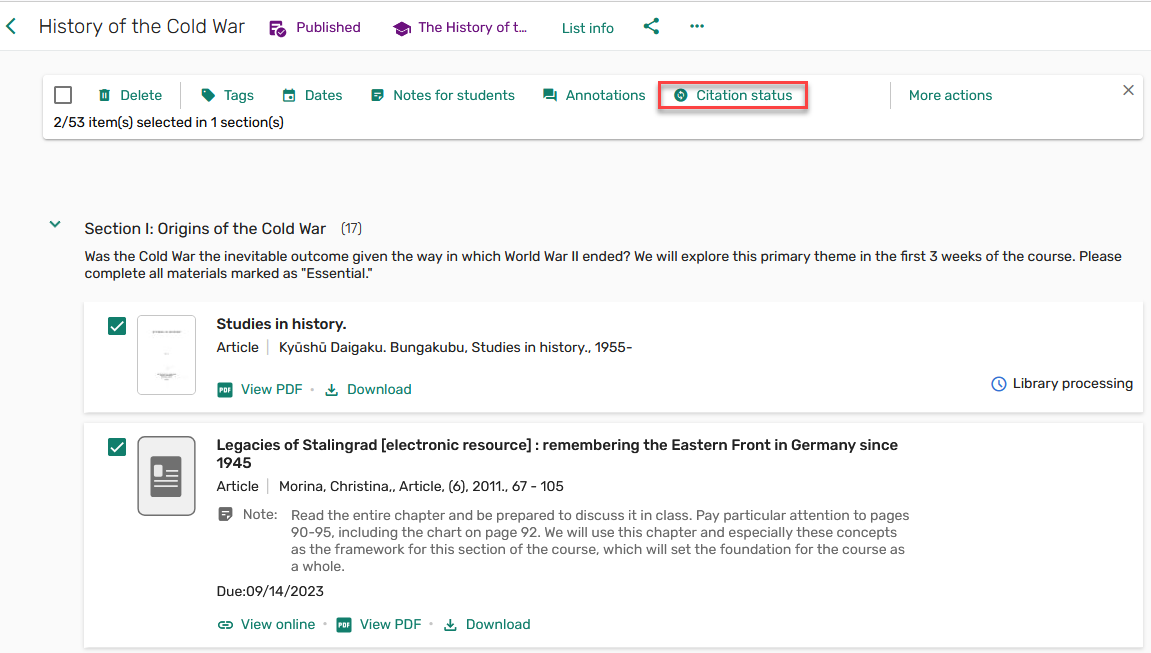Click the Notes for students icon
Screen dimensions: 1151x653
point(377,95)
